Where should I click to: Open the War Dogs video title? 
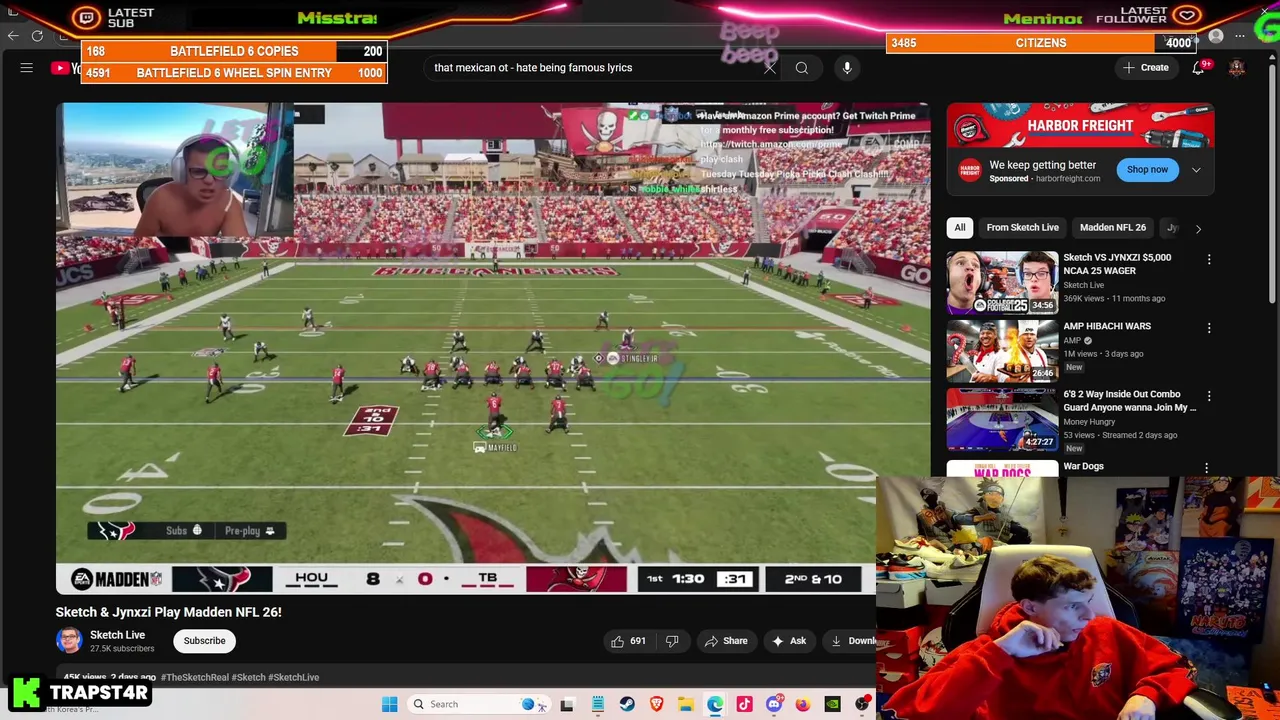(1083, 466)
